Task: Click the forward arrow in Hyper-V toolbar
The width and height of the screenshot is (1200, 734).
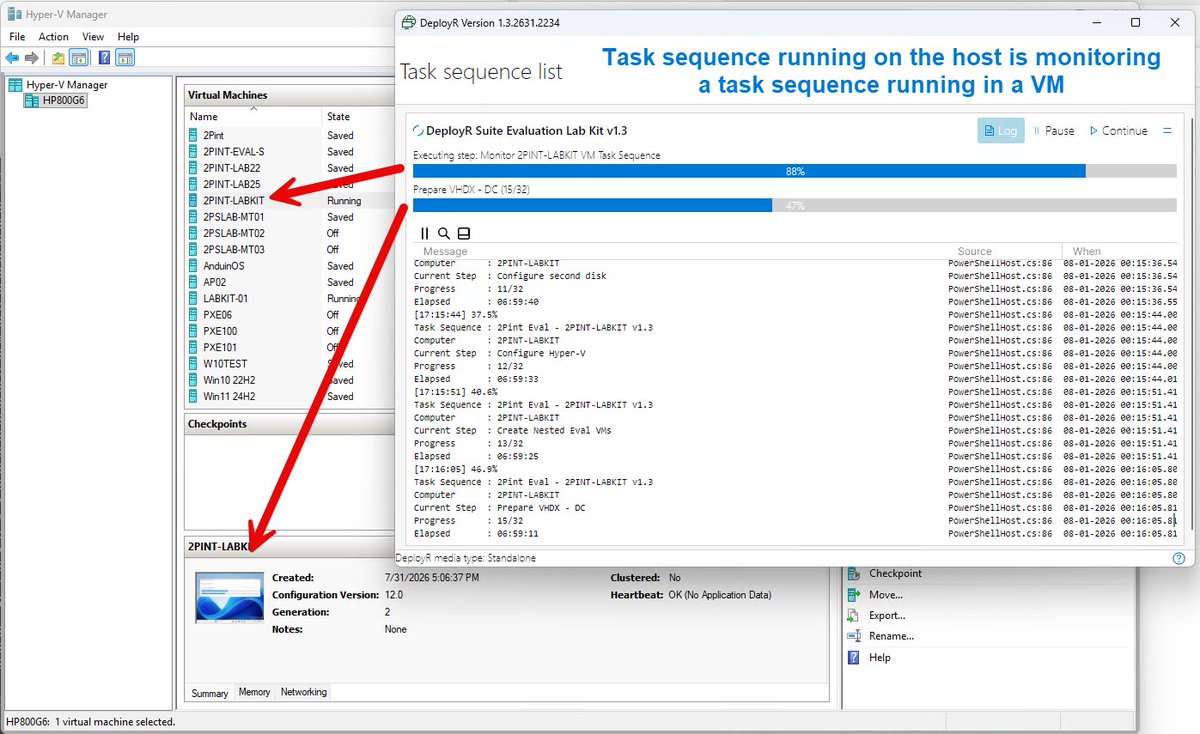Action: pos(32,58)
